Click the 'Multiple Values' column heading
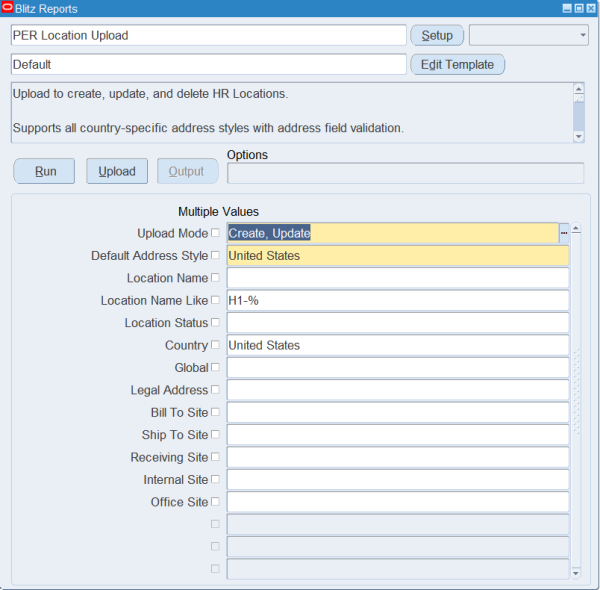This screenshot has width=600, height=590. pos(218,212)
